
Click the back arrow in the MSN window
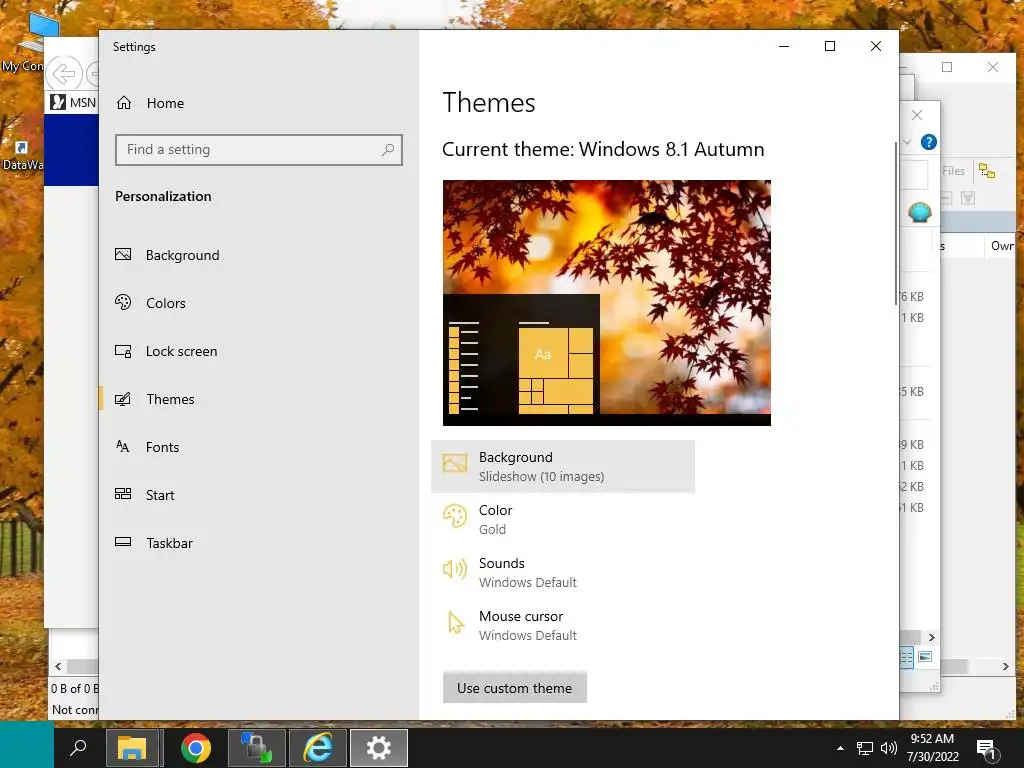click(x=64, y=73)
